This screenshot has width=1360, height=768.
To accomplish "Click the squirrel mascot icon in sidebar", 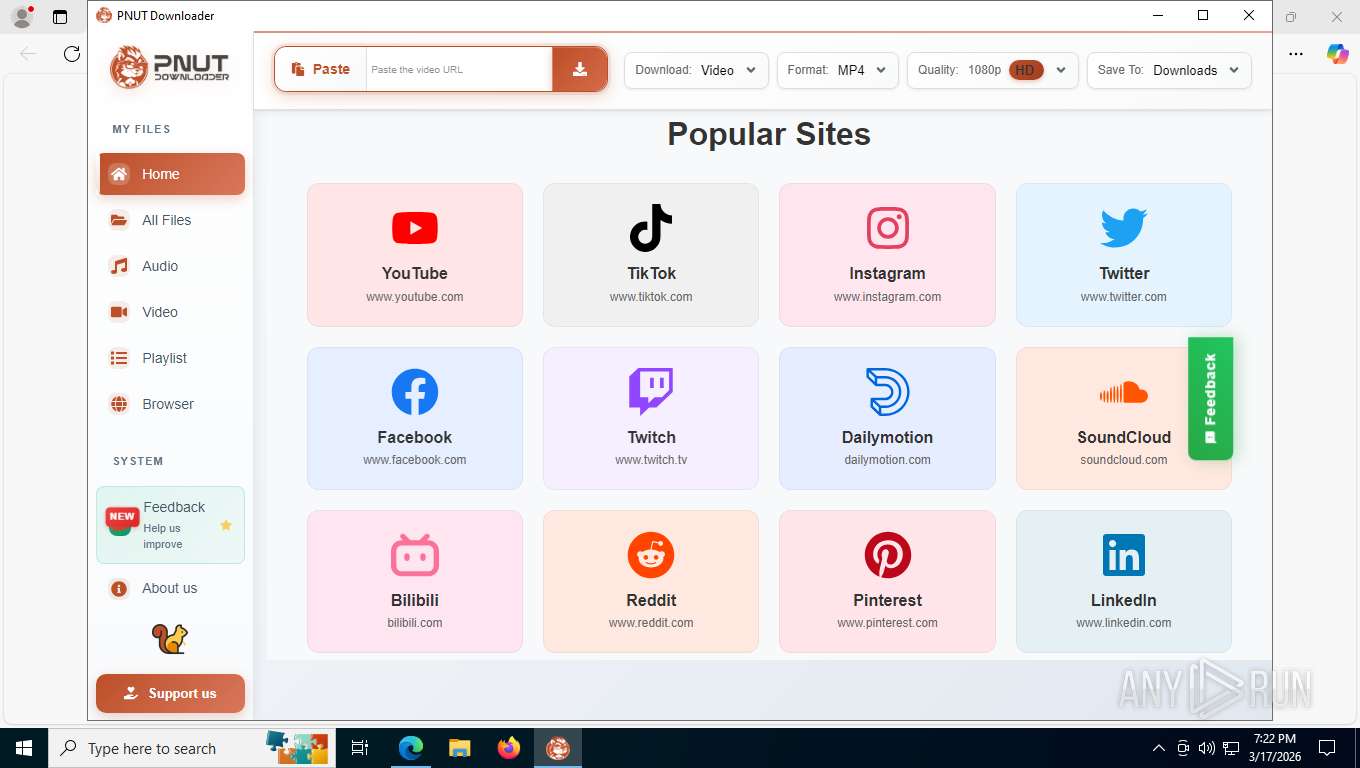I will tap(170, 638).
